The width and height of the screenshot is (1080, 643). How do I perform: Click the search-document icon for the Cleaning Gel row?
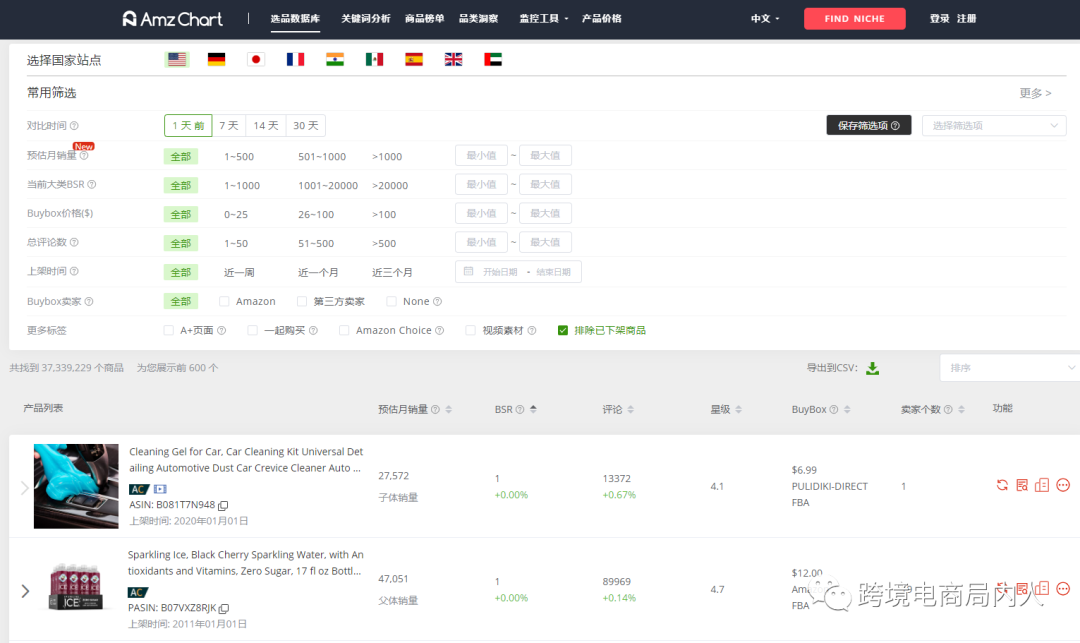click(x=1022, y=485)
